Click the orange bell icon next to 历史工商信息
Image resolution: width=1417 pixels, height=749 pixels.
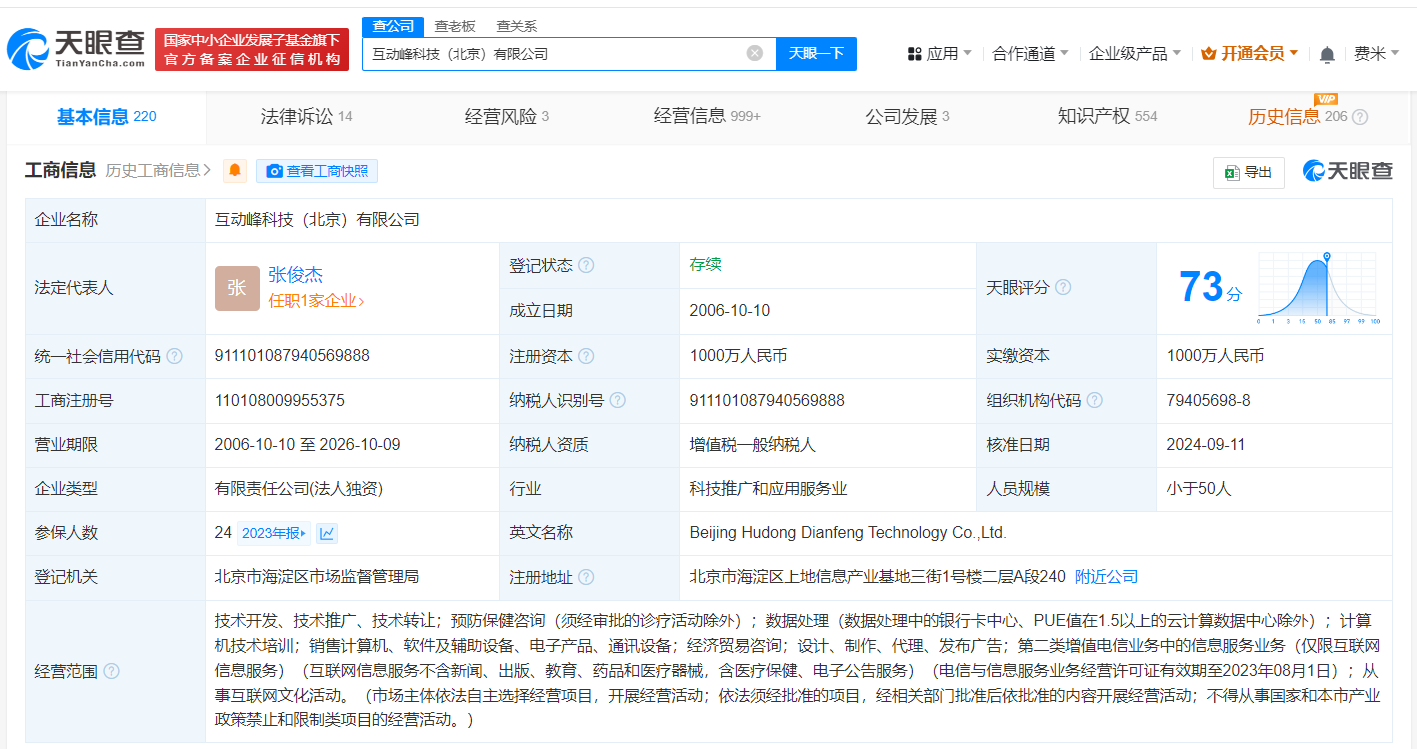[234, 170]
